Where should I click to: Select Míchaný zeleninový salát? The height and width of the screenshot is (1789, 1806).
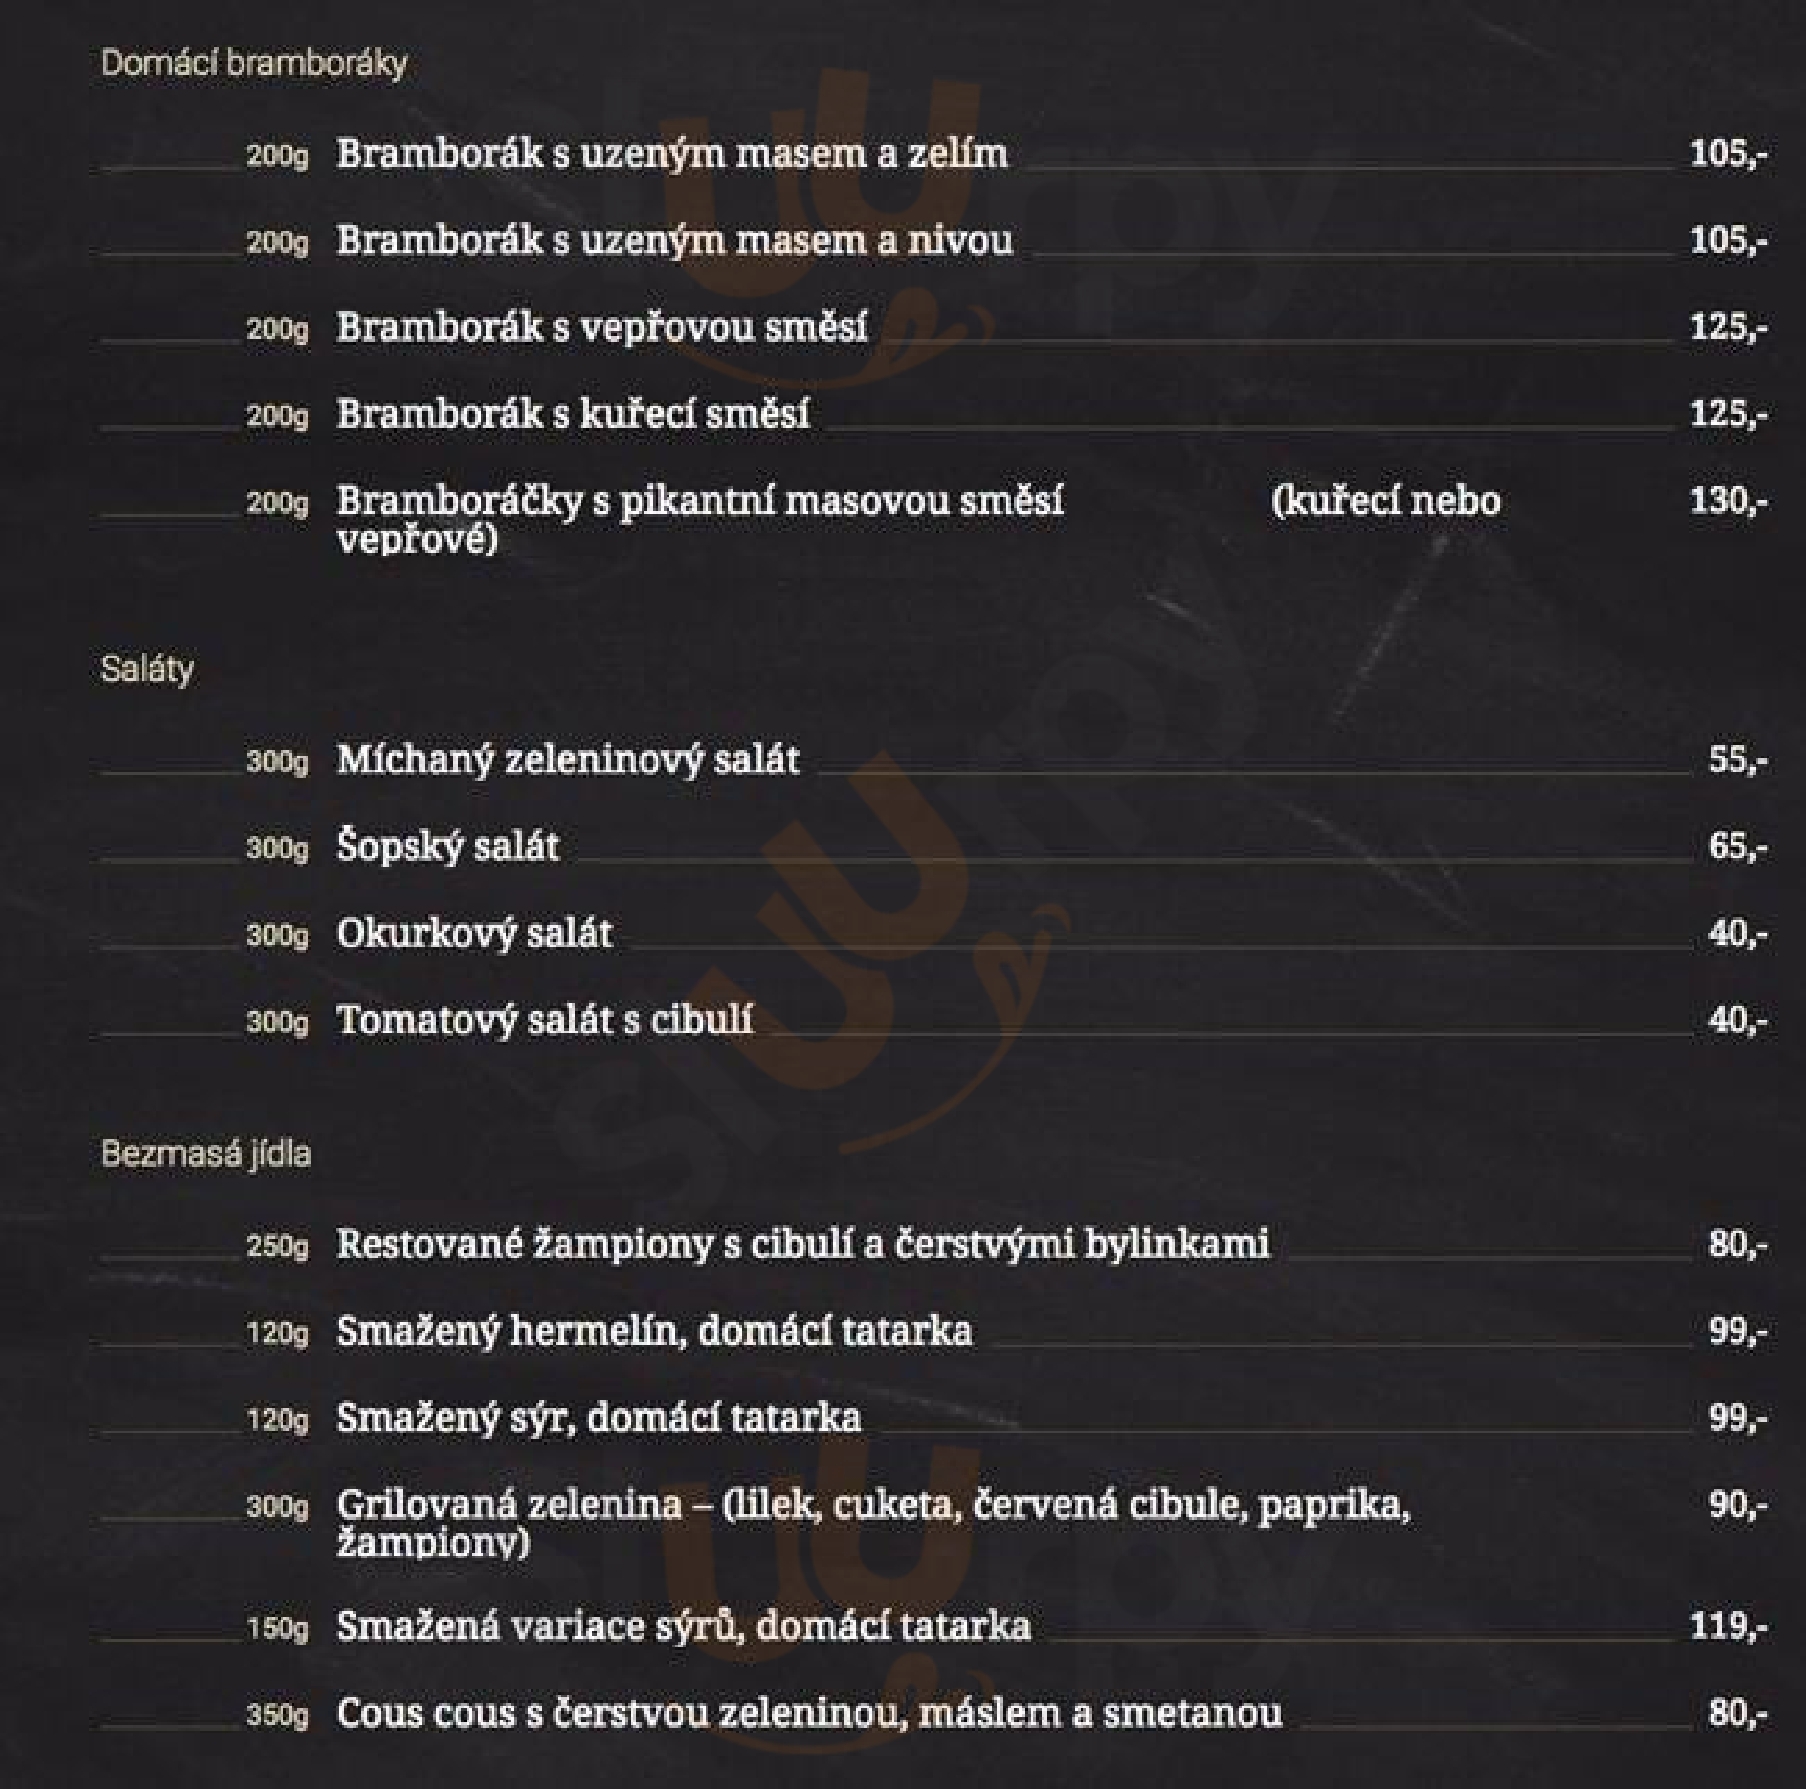tap(568, 760)
